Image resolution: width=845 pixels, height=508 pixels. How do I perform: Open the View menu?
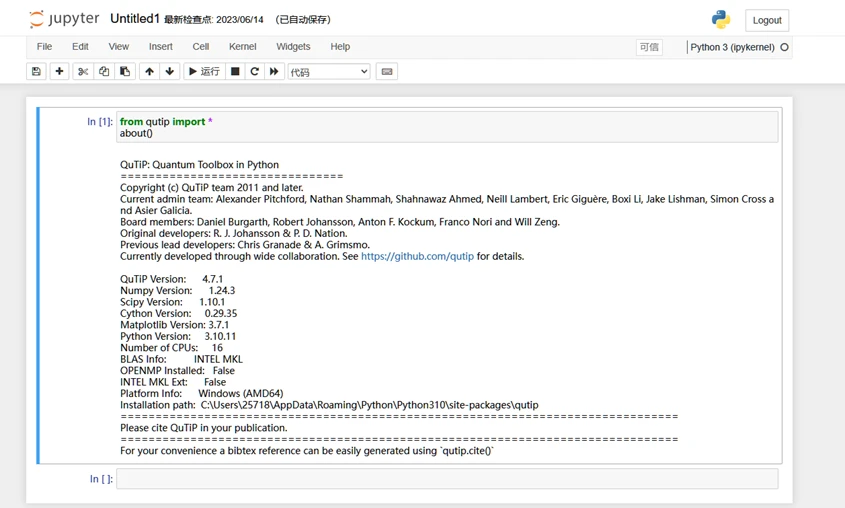point(119,46)
